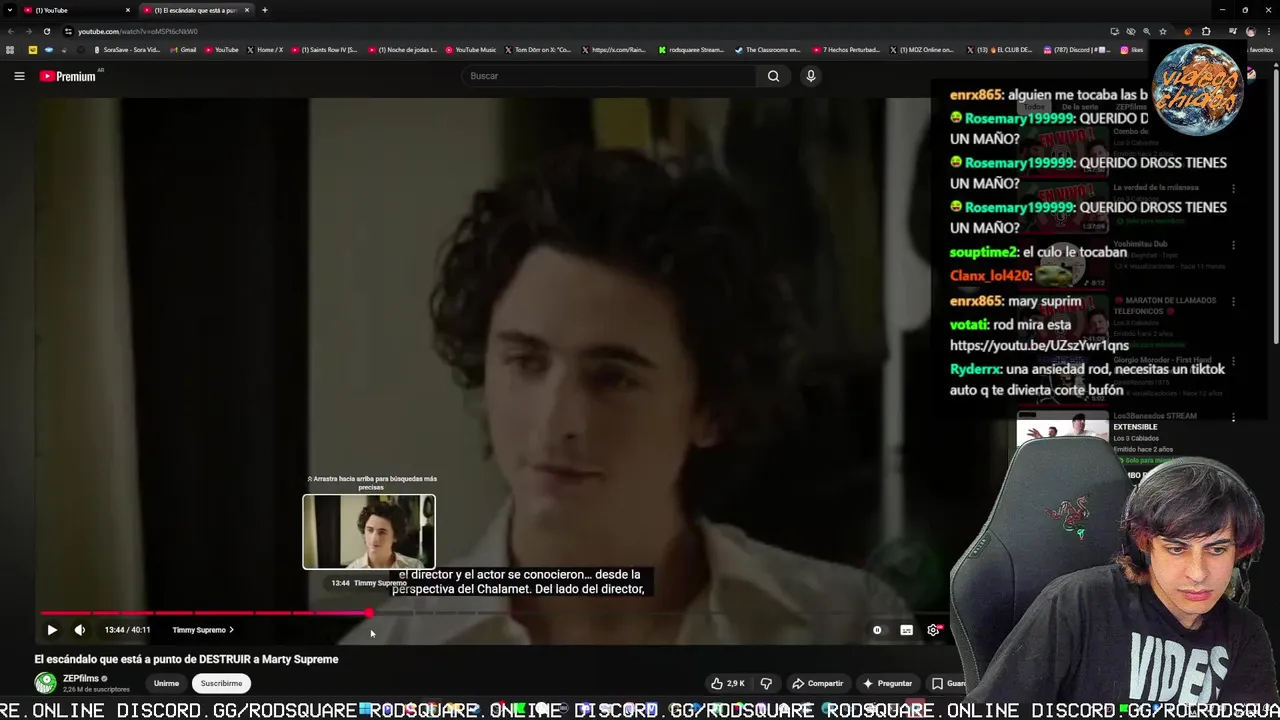
Task: Click the Unirme membership button
Action: (x=166, y=683)
